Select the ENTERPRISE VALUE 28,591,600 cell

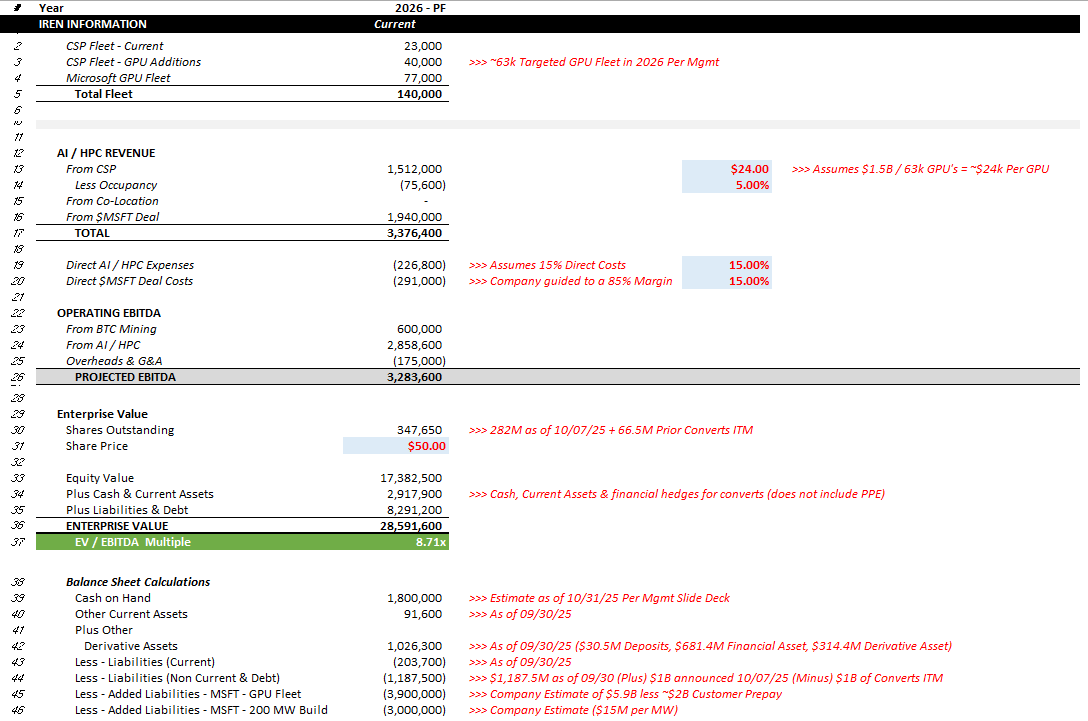point(411,526)
